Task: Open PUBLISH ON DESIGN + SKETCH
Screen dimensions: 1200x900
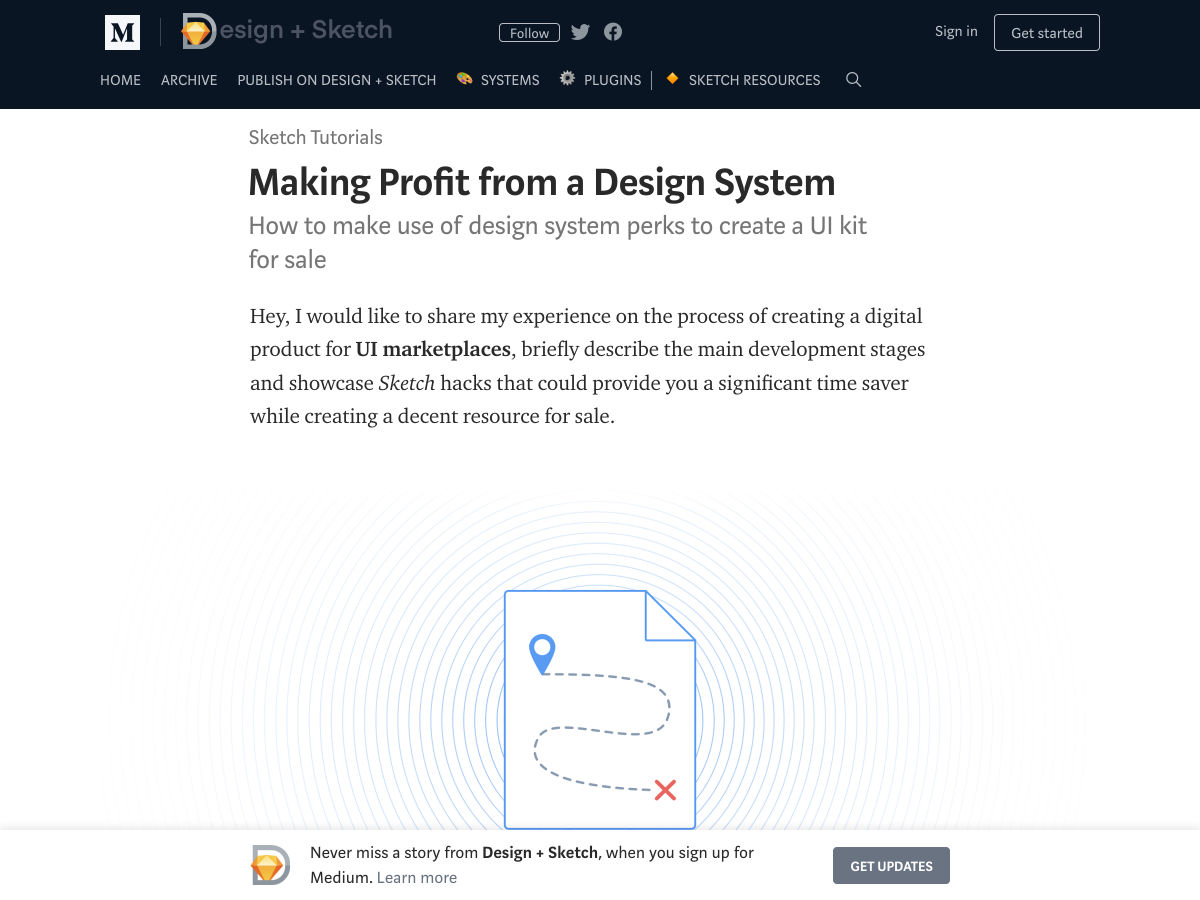Action: click(337, 80)
